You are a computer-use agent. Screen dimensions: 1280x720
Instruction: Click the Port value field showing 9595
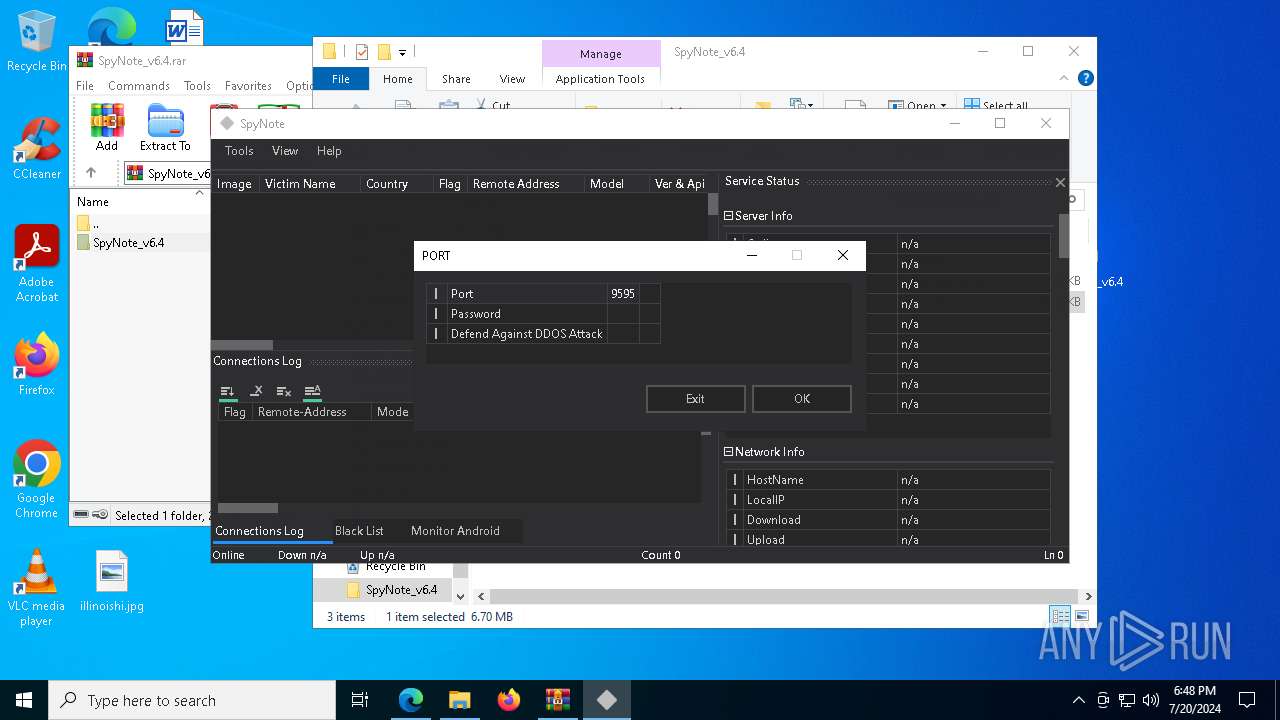pos(623,293)
